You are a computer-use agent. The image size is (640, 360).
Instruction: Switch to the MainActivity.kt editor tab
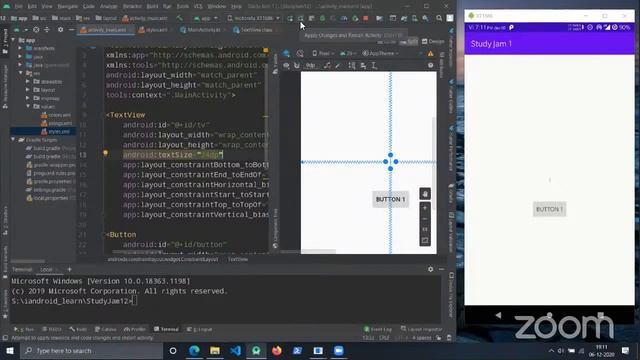(x=200, y=30)
